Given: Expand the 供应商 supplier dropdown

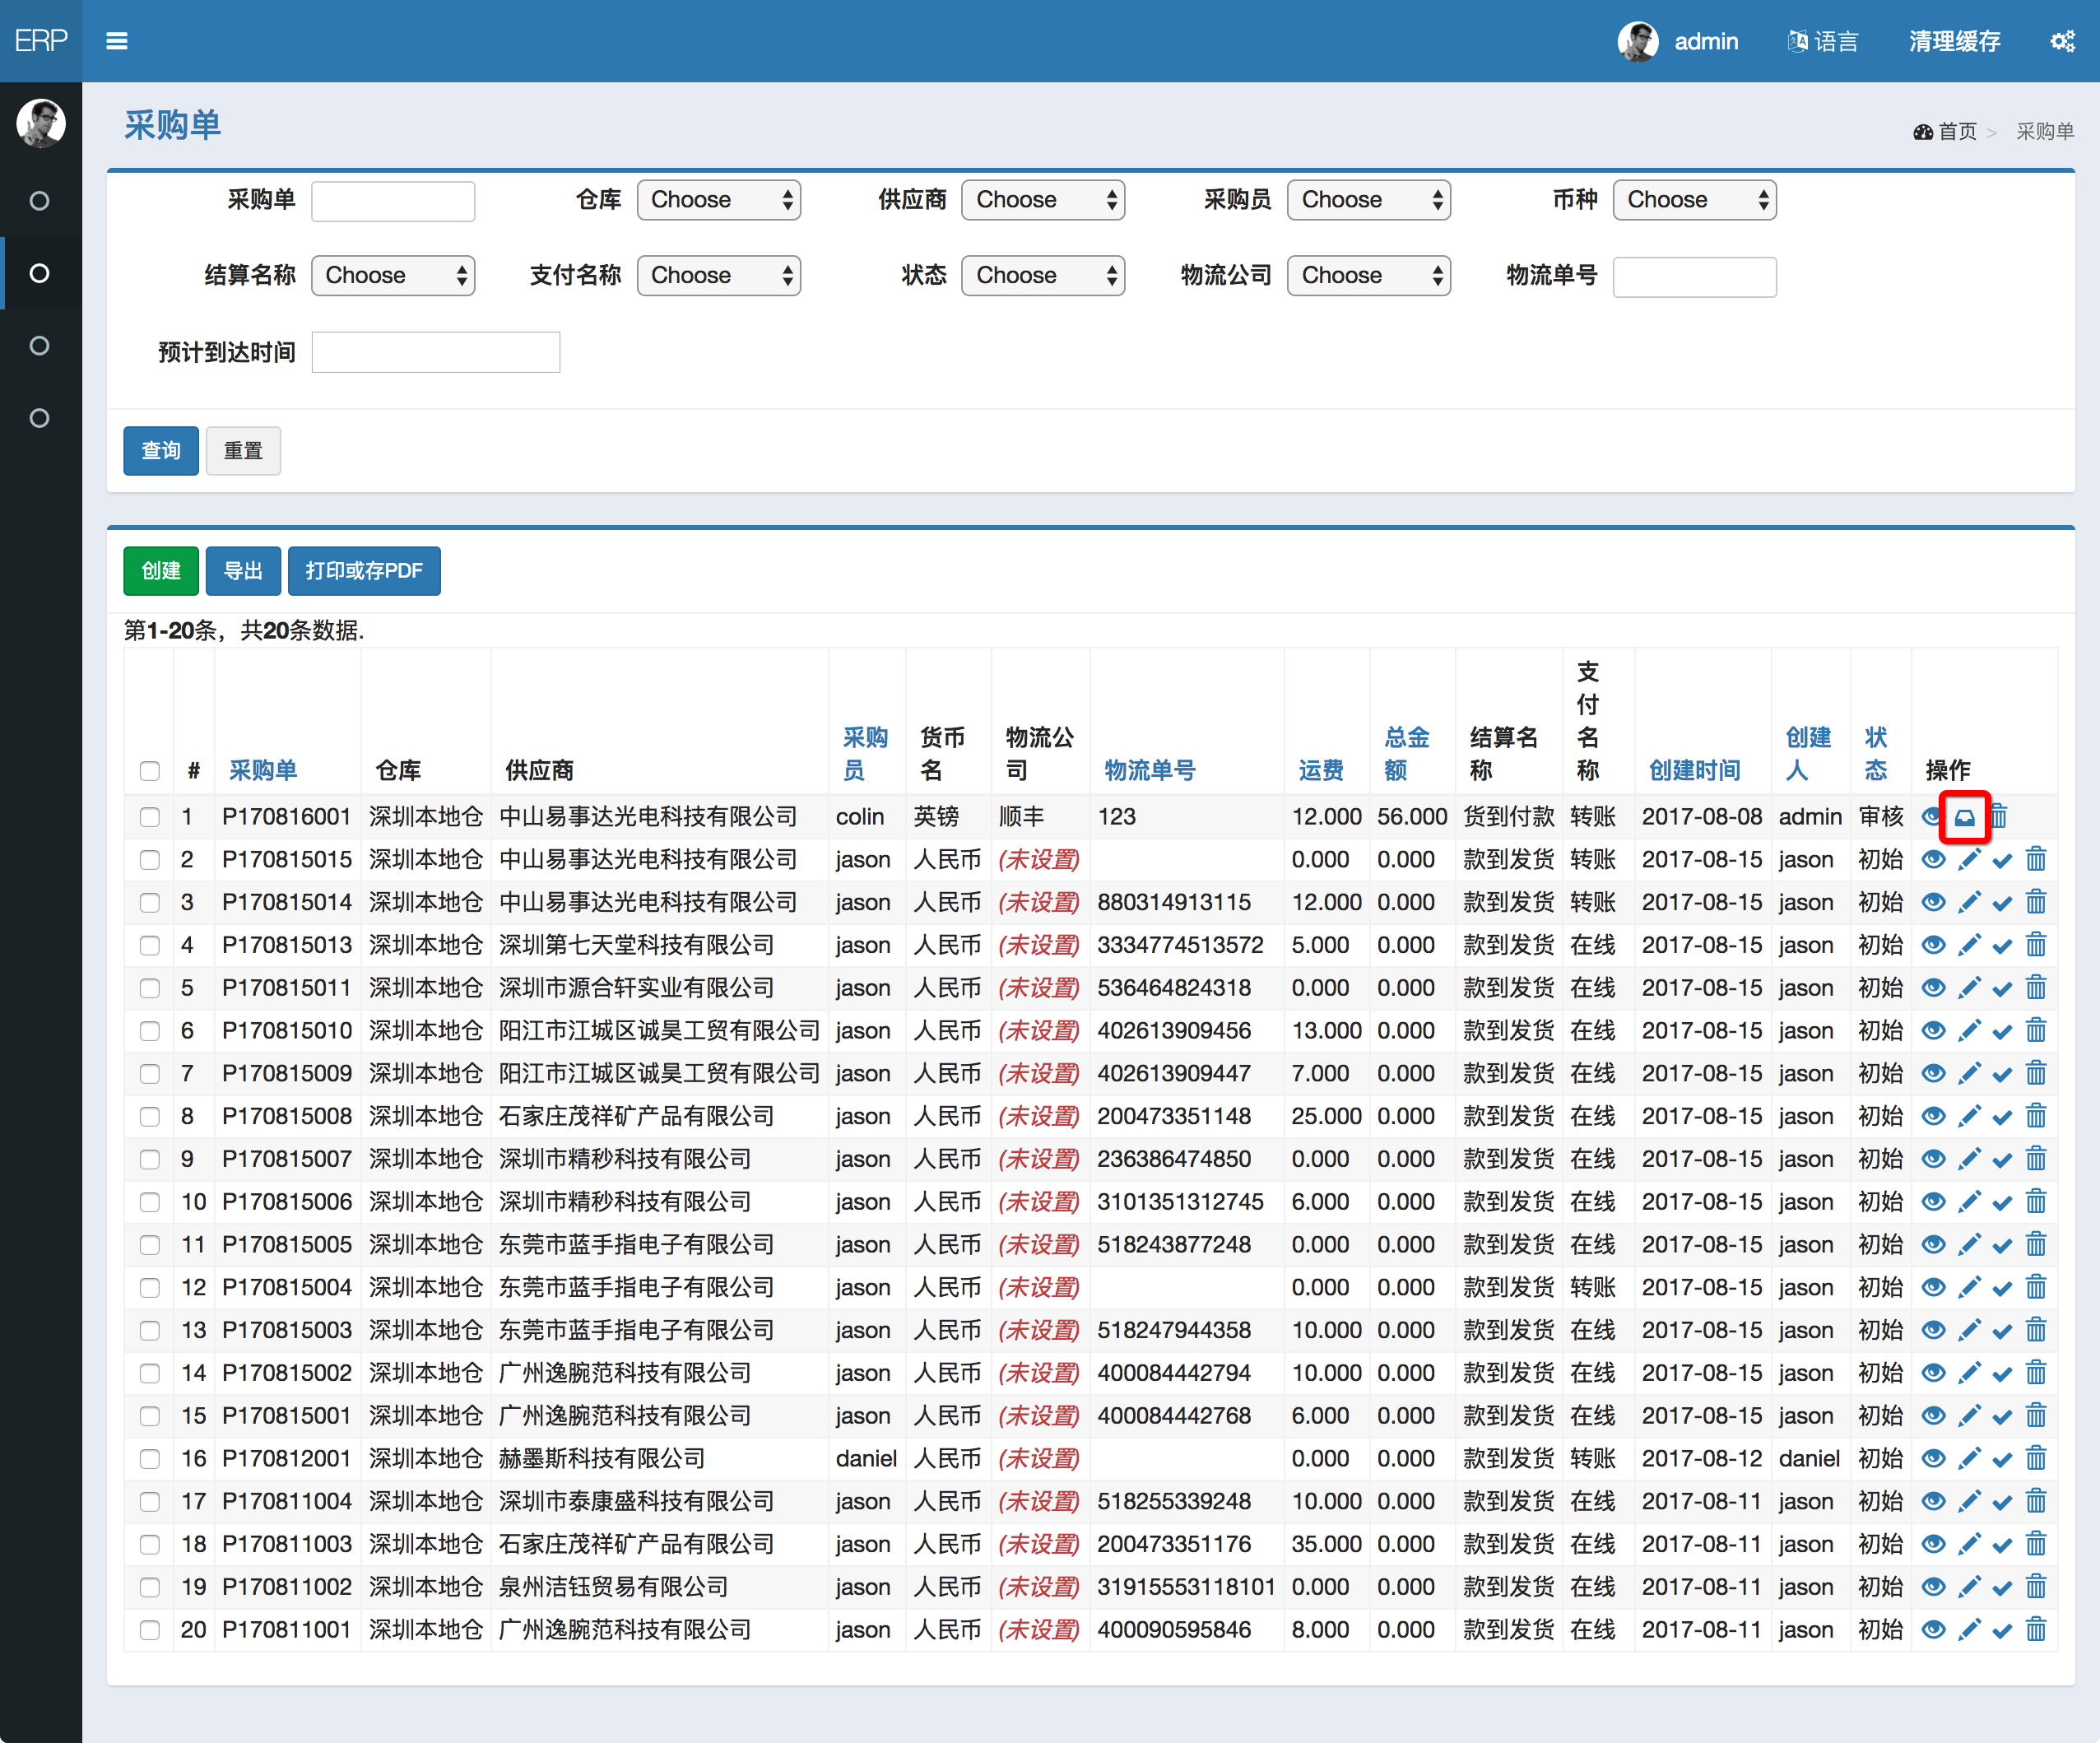Looking at the screenshot, I should click(1043, 200).
